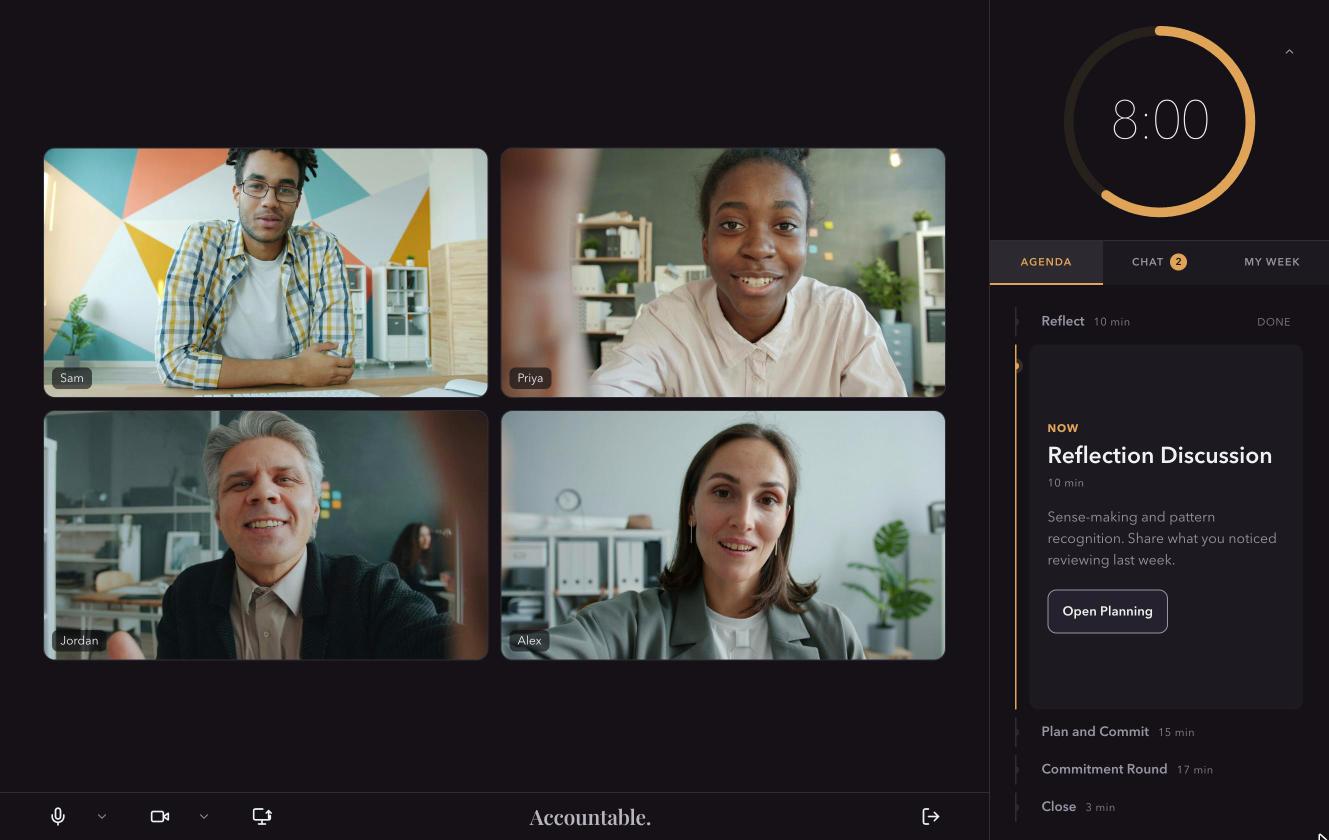
Task: Select Sam's video tile
Action: pos(266,272)
